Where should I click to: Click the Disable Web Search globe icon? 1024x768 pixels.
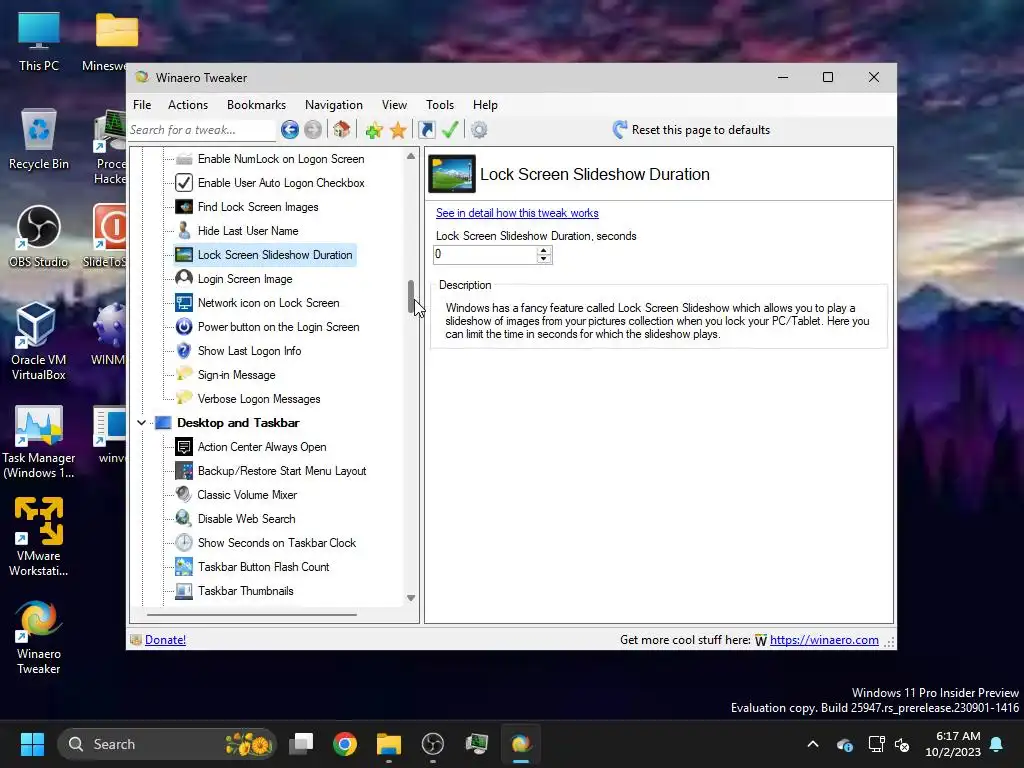184,519
